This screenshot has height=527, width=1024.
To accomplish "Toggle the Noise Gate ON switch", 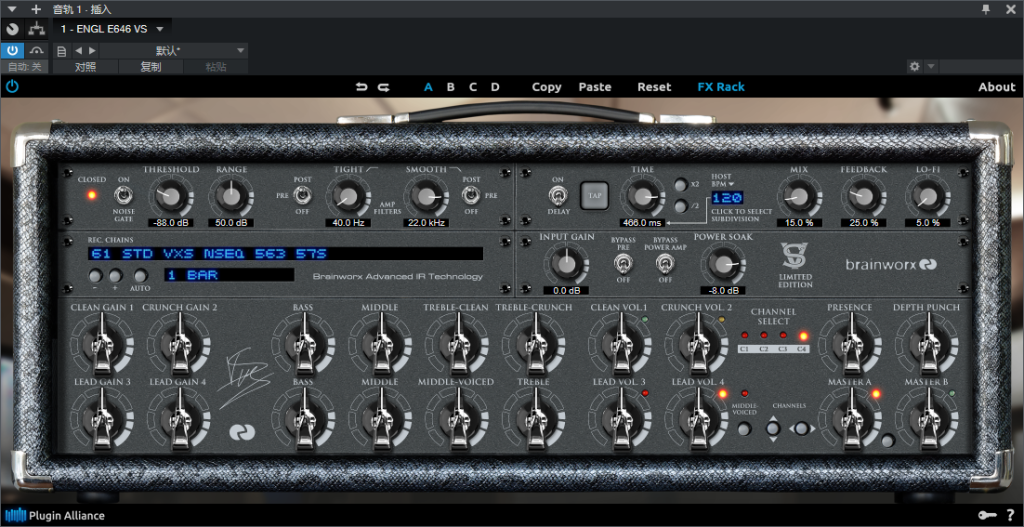I will coord(121,195).
